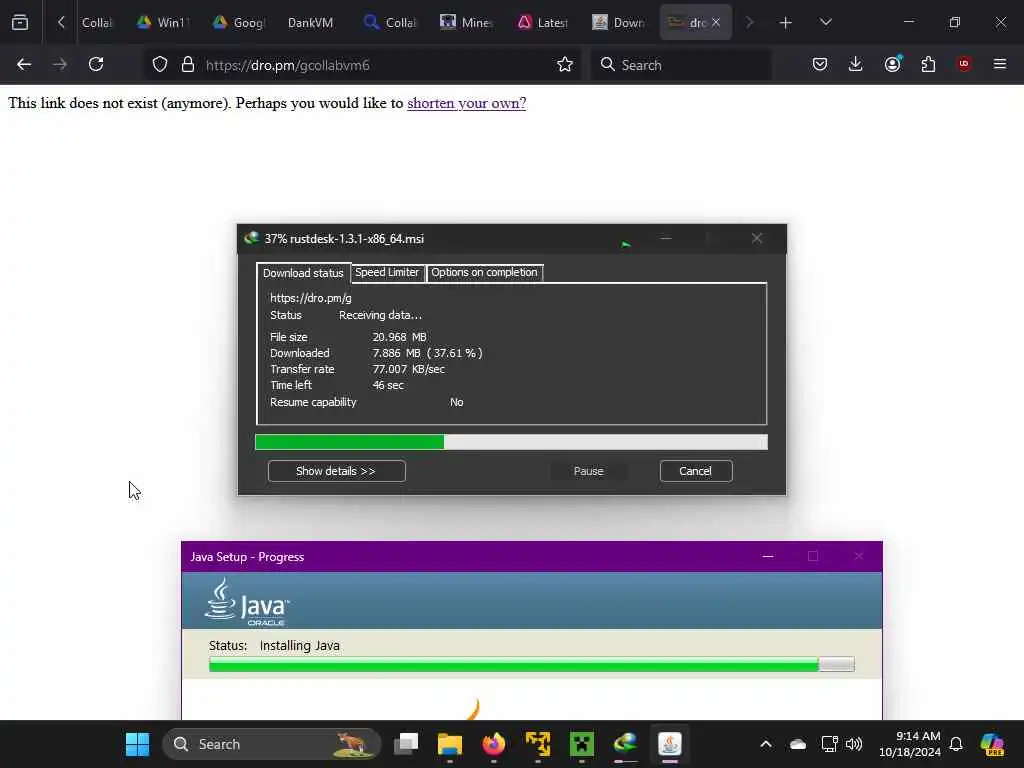Open tracking protection shield icon

click(160, 65)
